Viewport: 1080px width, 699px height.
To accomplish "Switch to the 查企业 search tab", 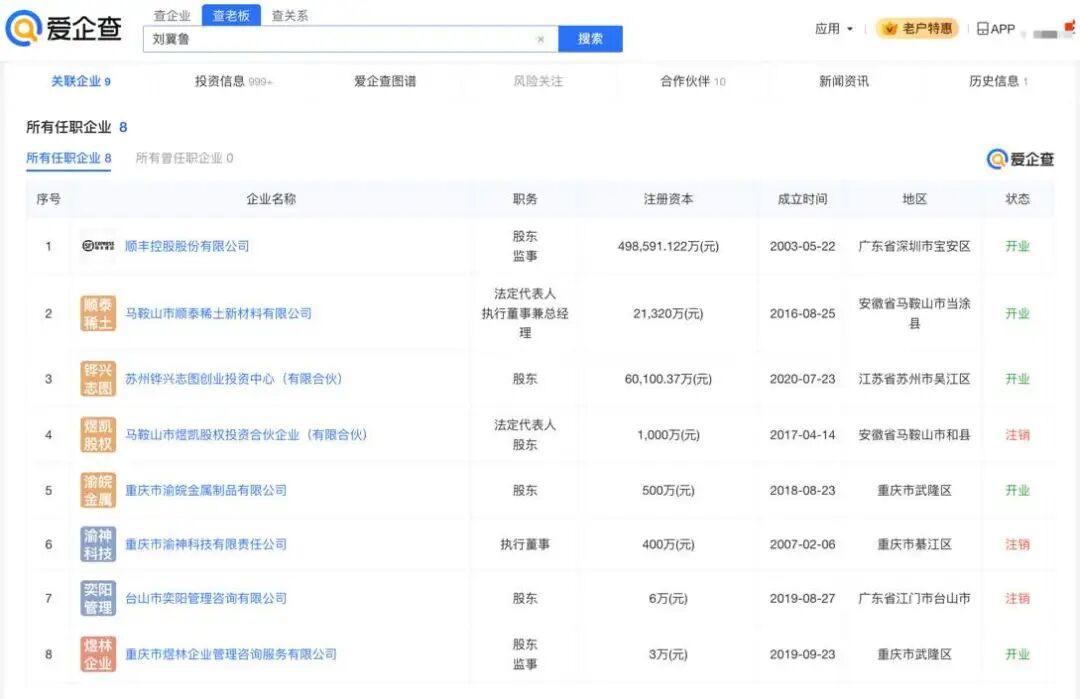I will (x=172, y=15).
